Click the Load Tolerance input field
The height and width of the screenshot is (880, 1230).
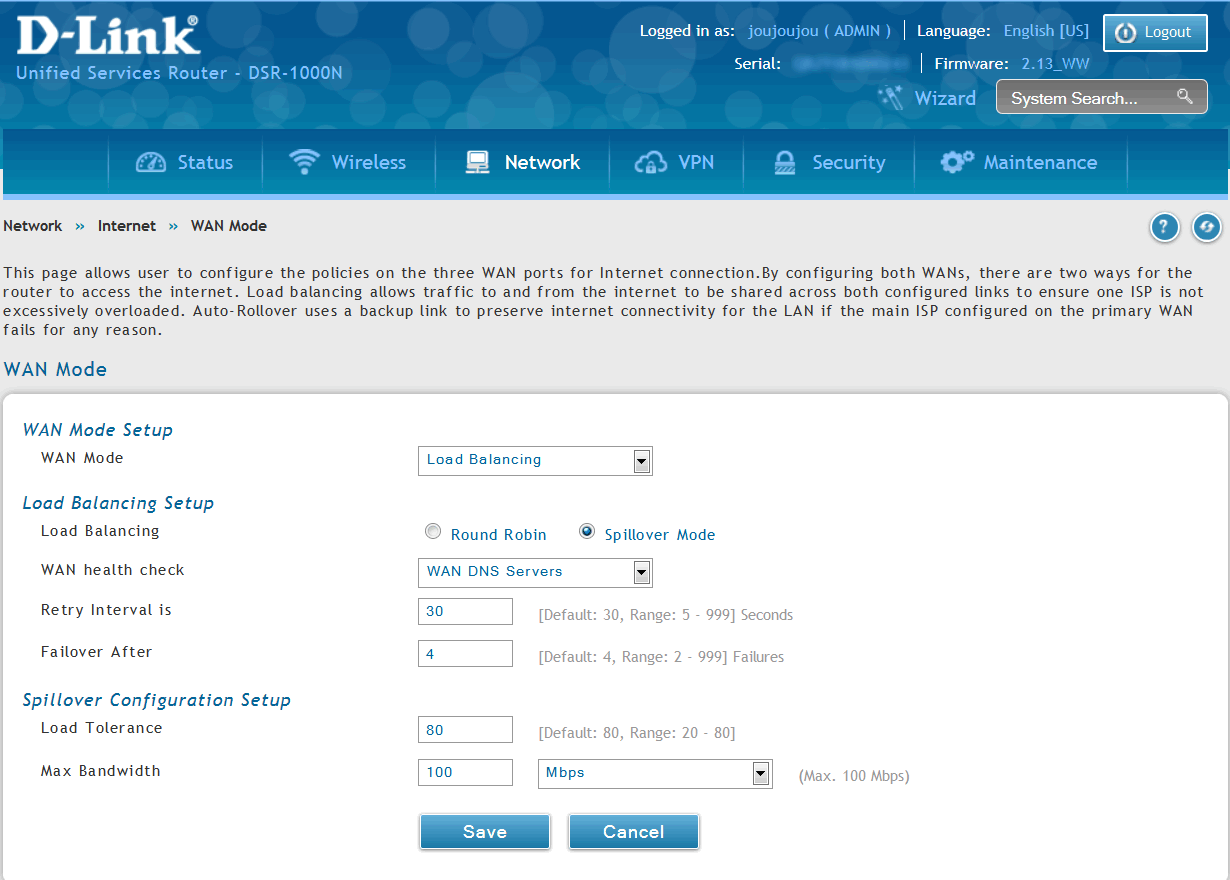point(465,730)
